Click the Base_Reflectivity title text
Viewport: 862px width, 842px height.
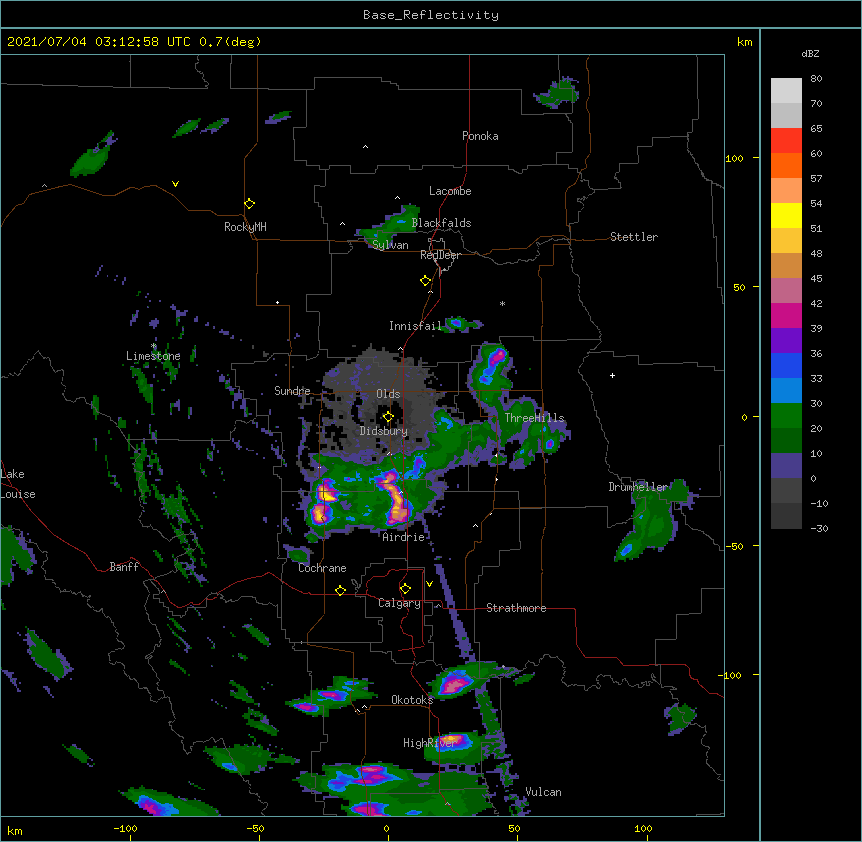click(x=431, y=15)
